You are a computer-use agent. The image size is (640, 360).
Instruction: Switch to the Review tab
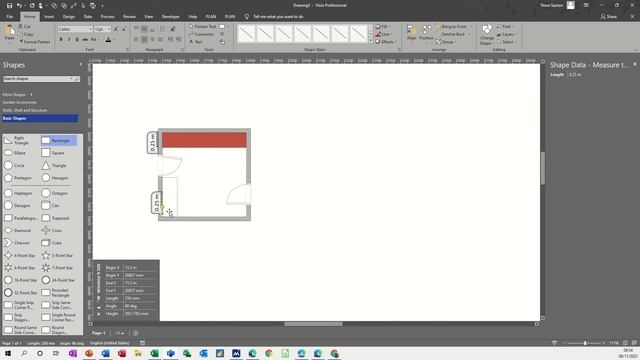[x=129, y=17]
